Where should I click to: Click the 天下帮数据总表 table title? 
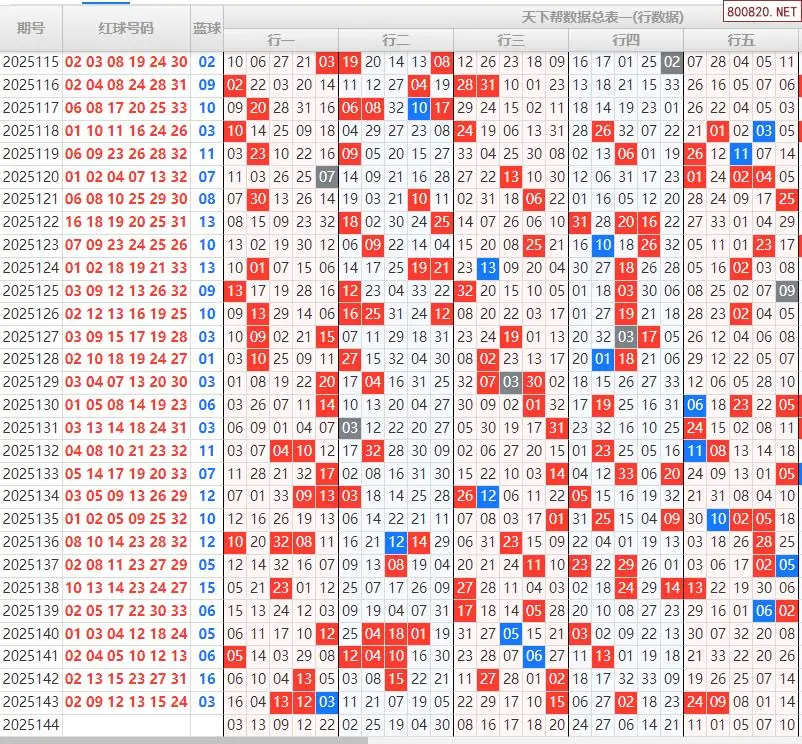pyautogui.click(x=588, y=17)
